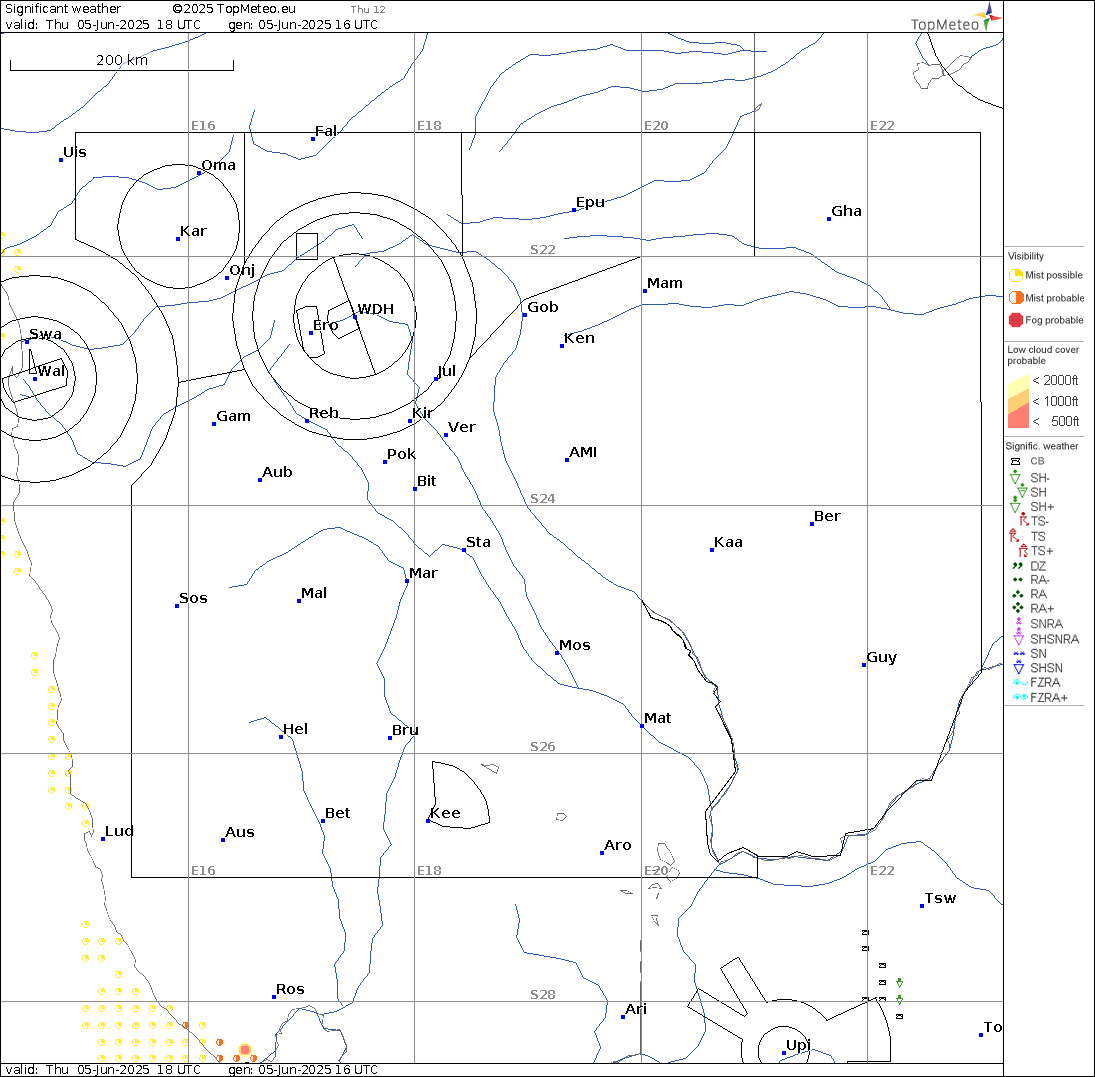Select the SH shower symbol in legend

[1022, 492]
